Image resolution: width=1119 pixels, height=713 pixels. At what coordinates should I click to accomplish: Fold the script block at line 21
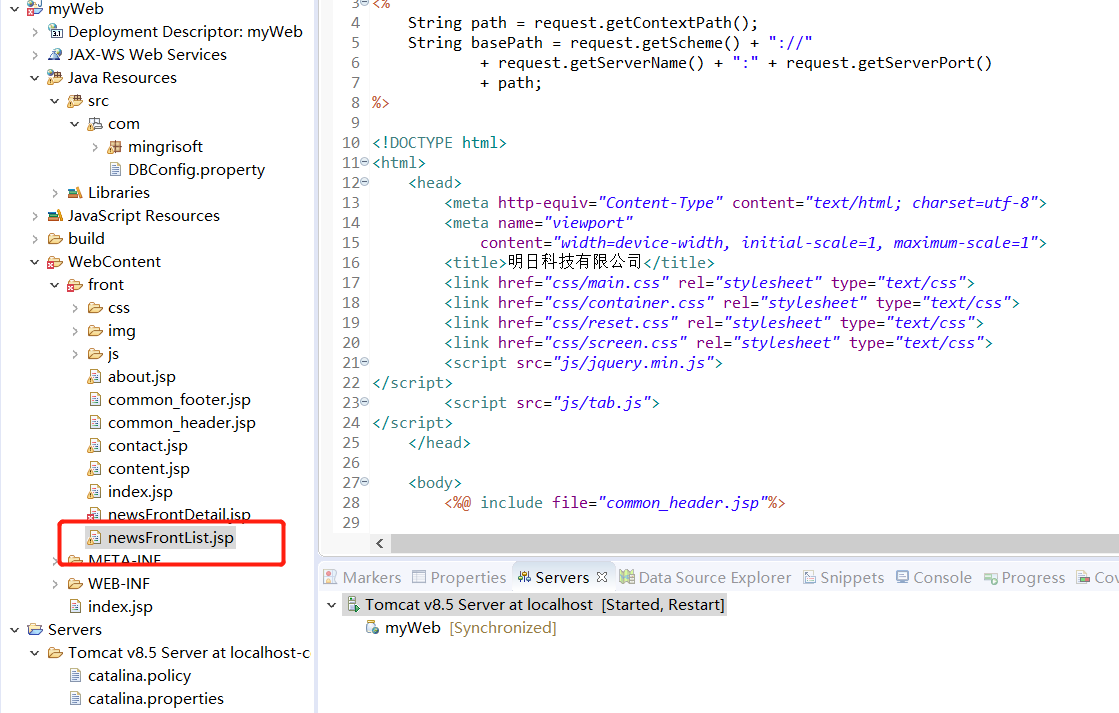pos(365,362)
